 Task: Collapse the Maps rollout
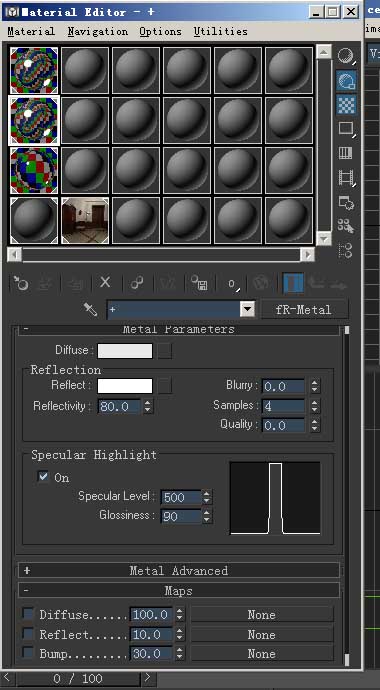pyautogui.click(x=179, y=591)
